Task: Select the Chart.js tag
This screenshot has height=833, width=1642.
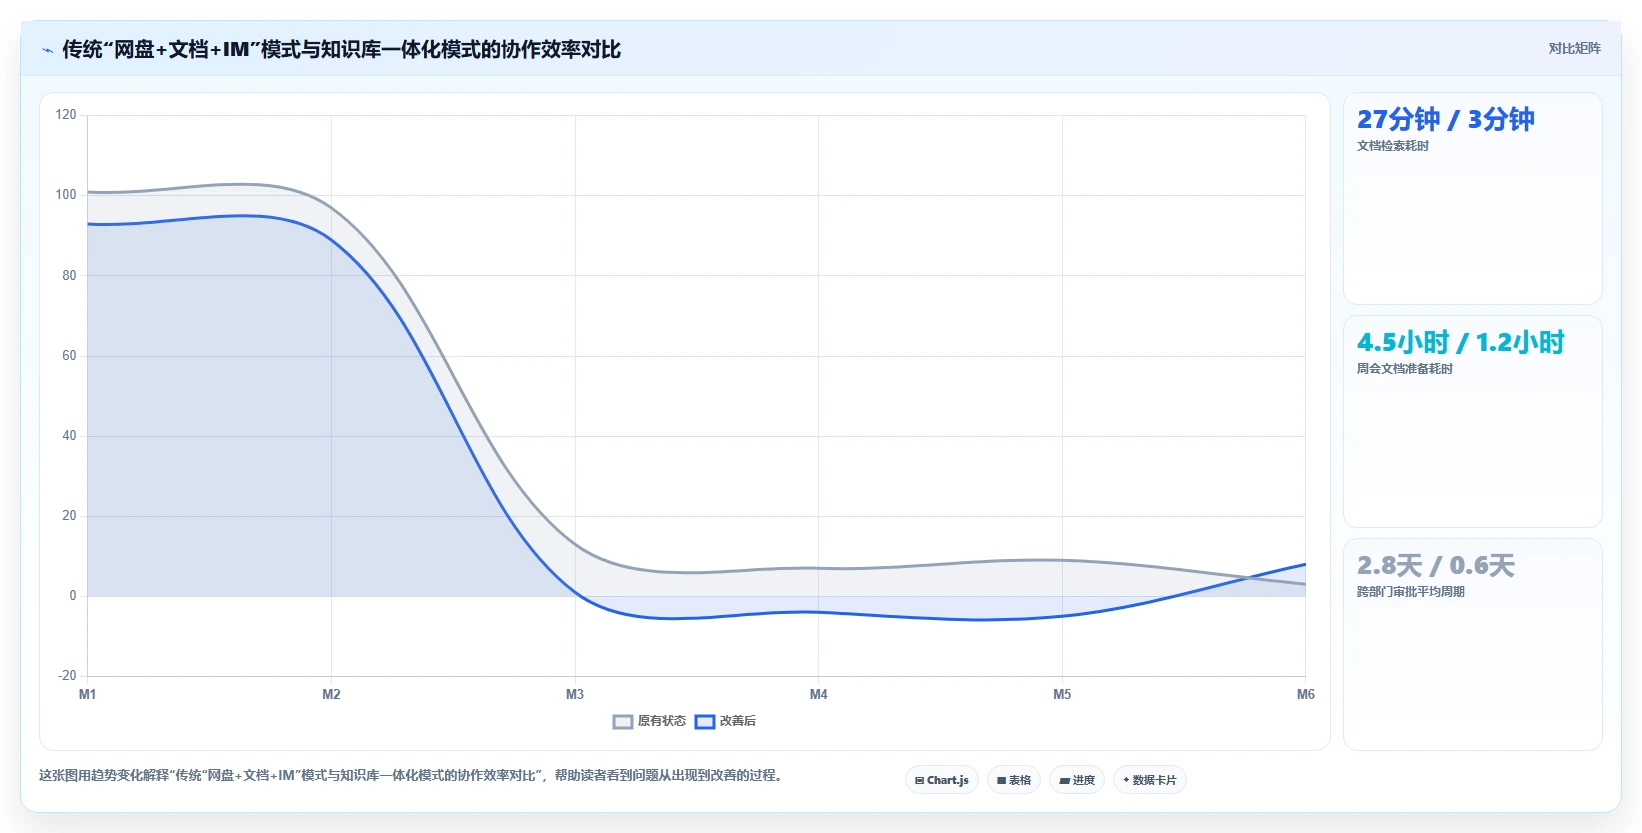Action: pyautogui.click(x=942, y=780)
